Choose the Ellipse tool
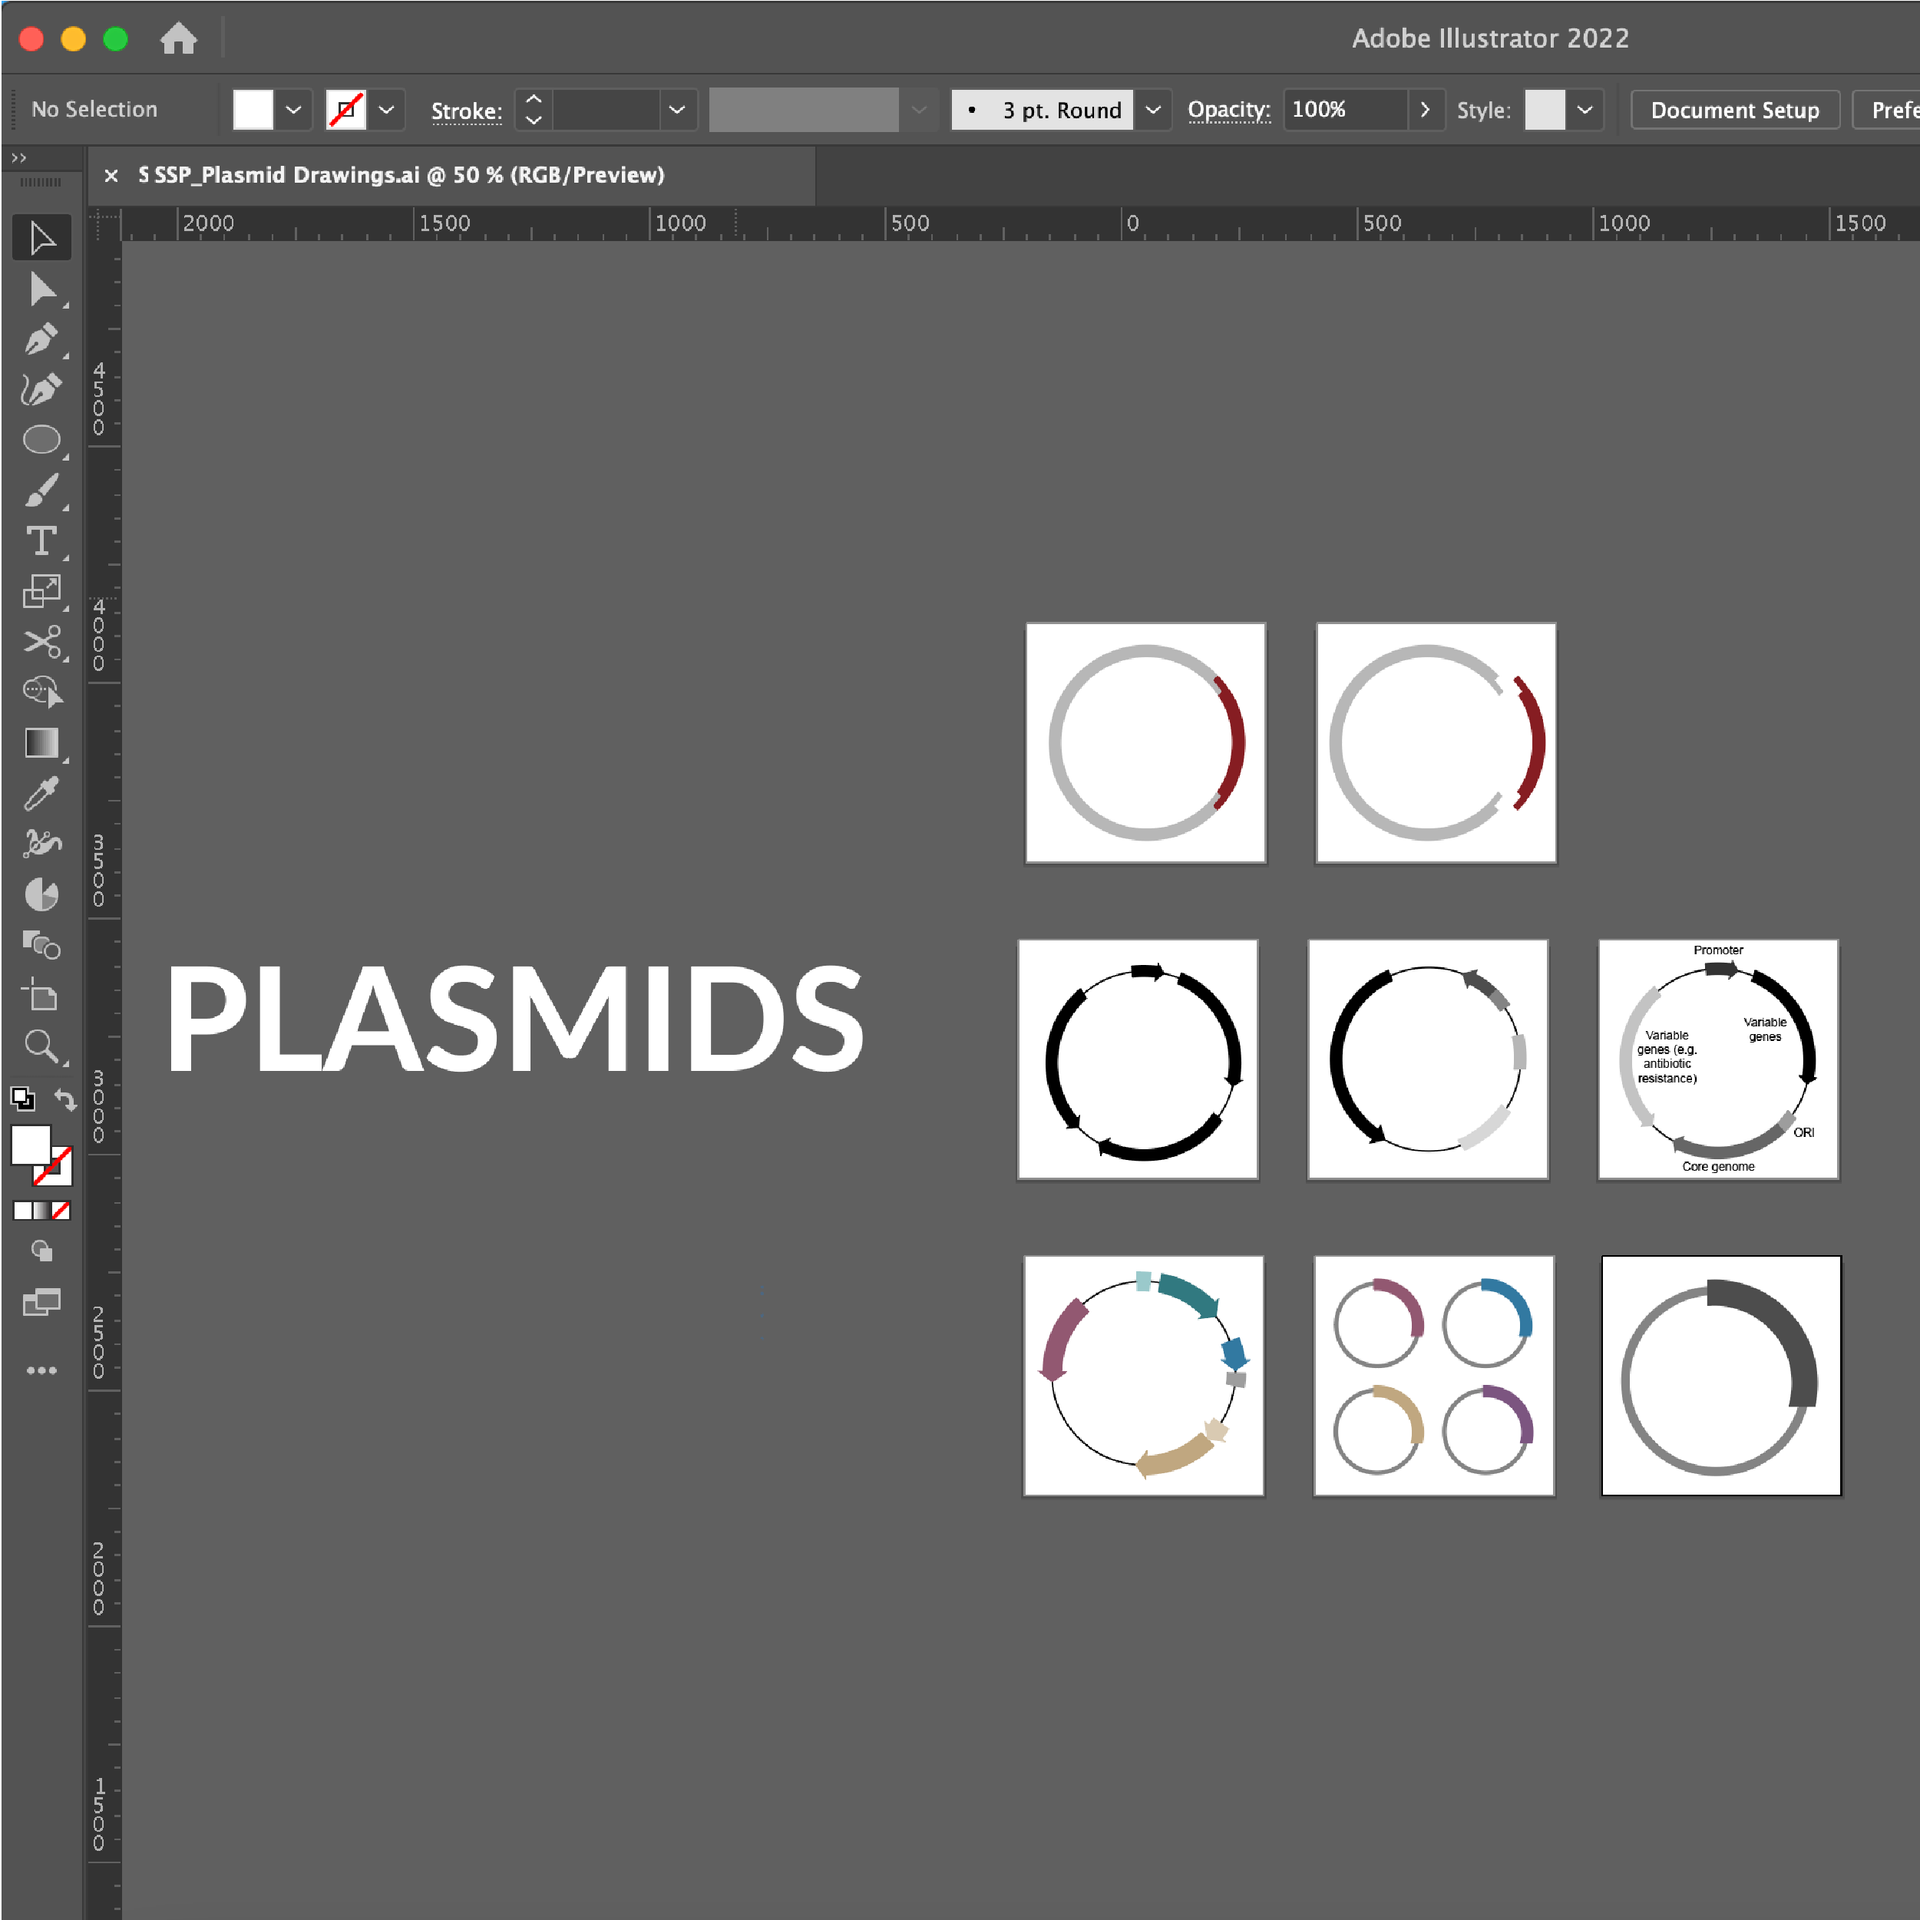Image resolution: width=1920 pixels, height=1920 pixels. (42, 440)
